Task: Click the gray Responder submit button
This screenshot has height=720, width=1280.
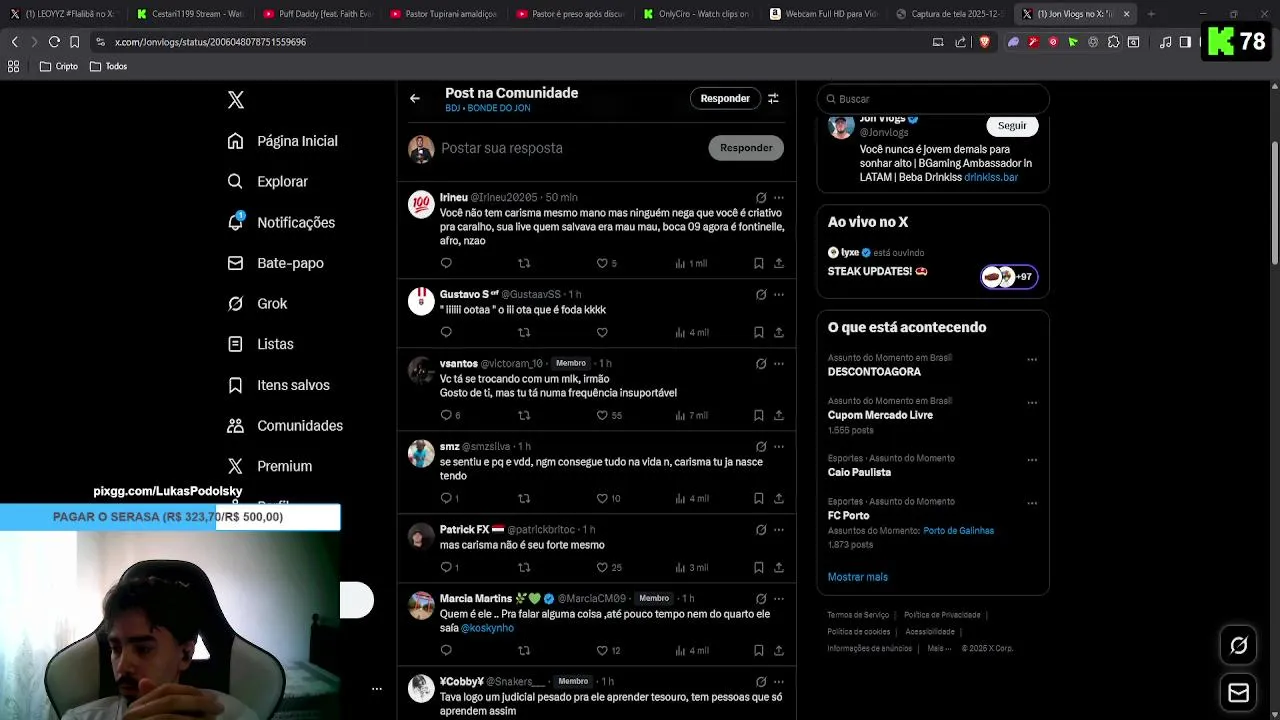Action: 746,148
